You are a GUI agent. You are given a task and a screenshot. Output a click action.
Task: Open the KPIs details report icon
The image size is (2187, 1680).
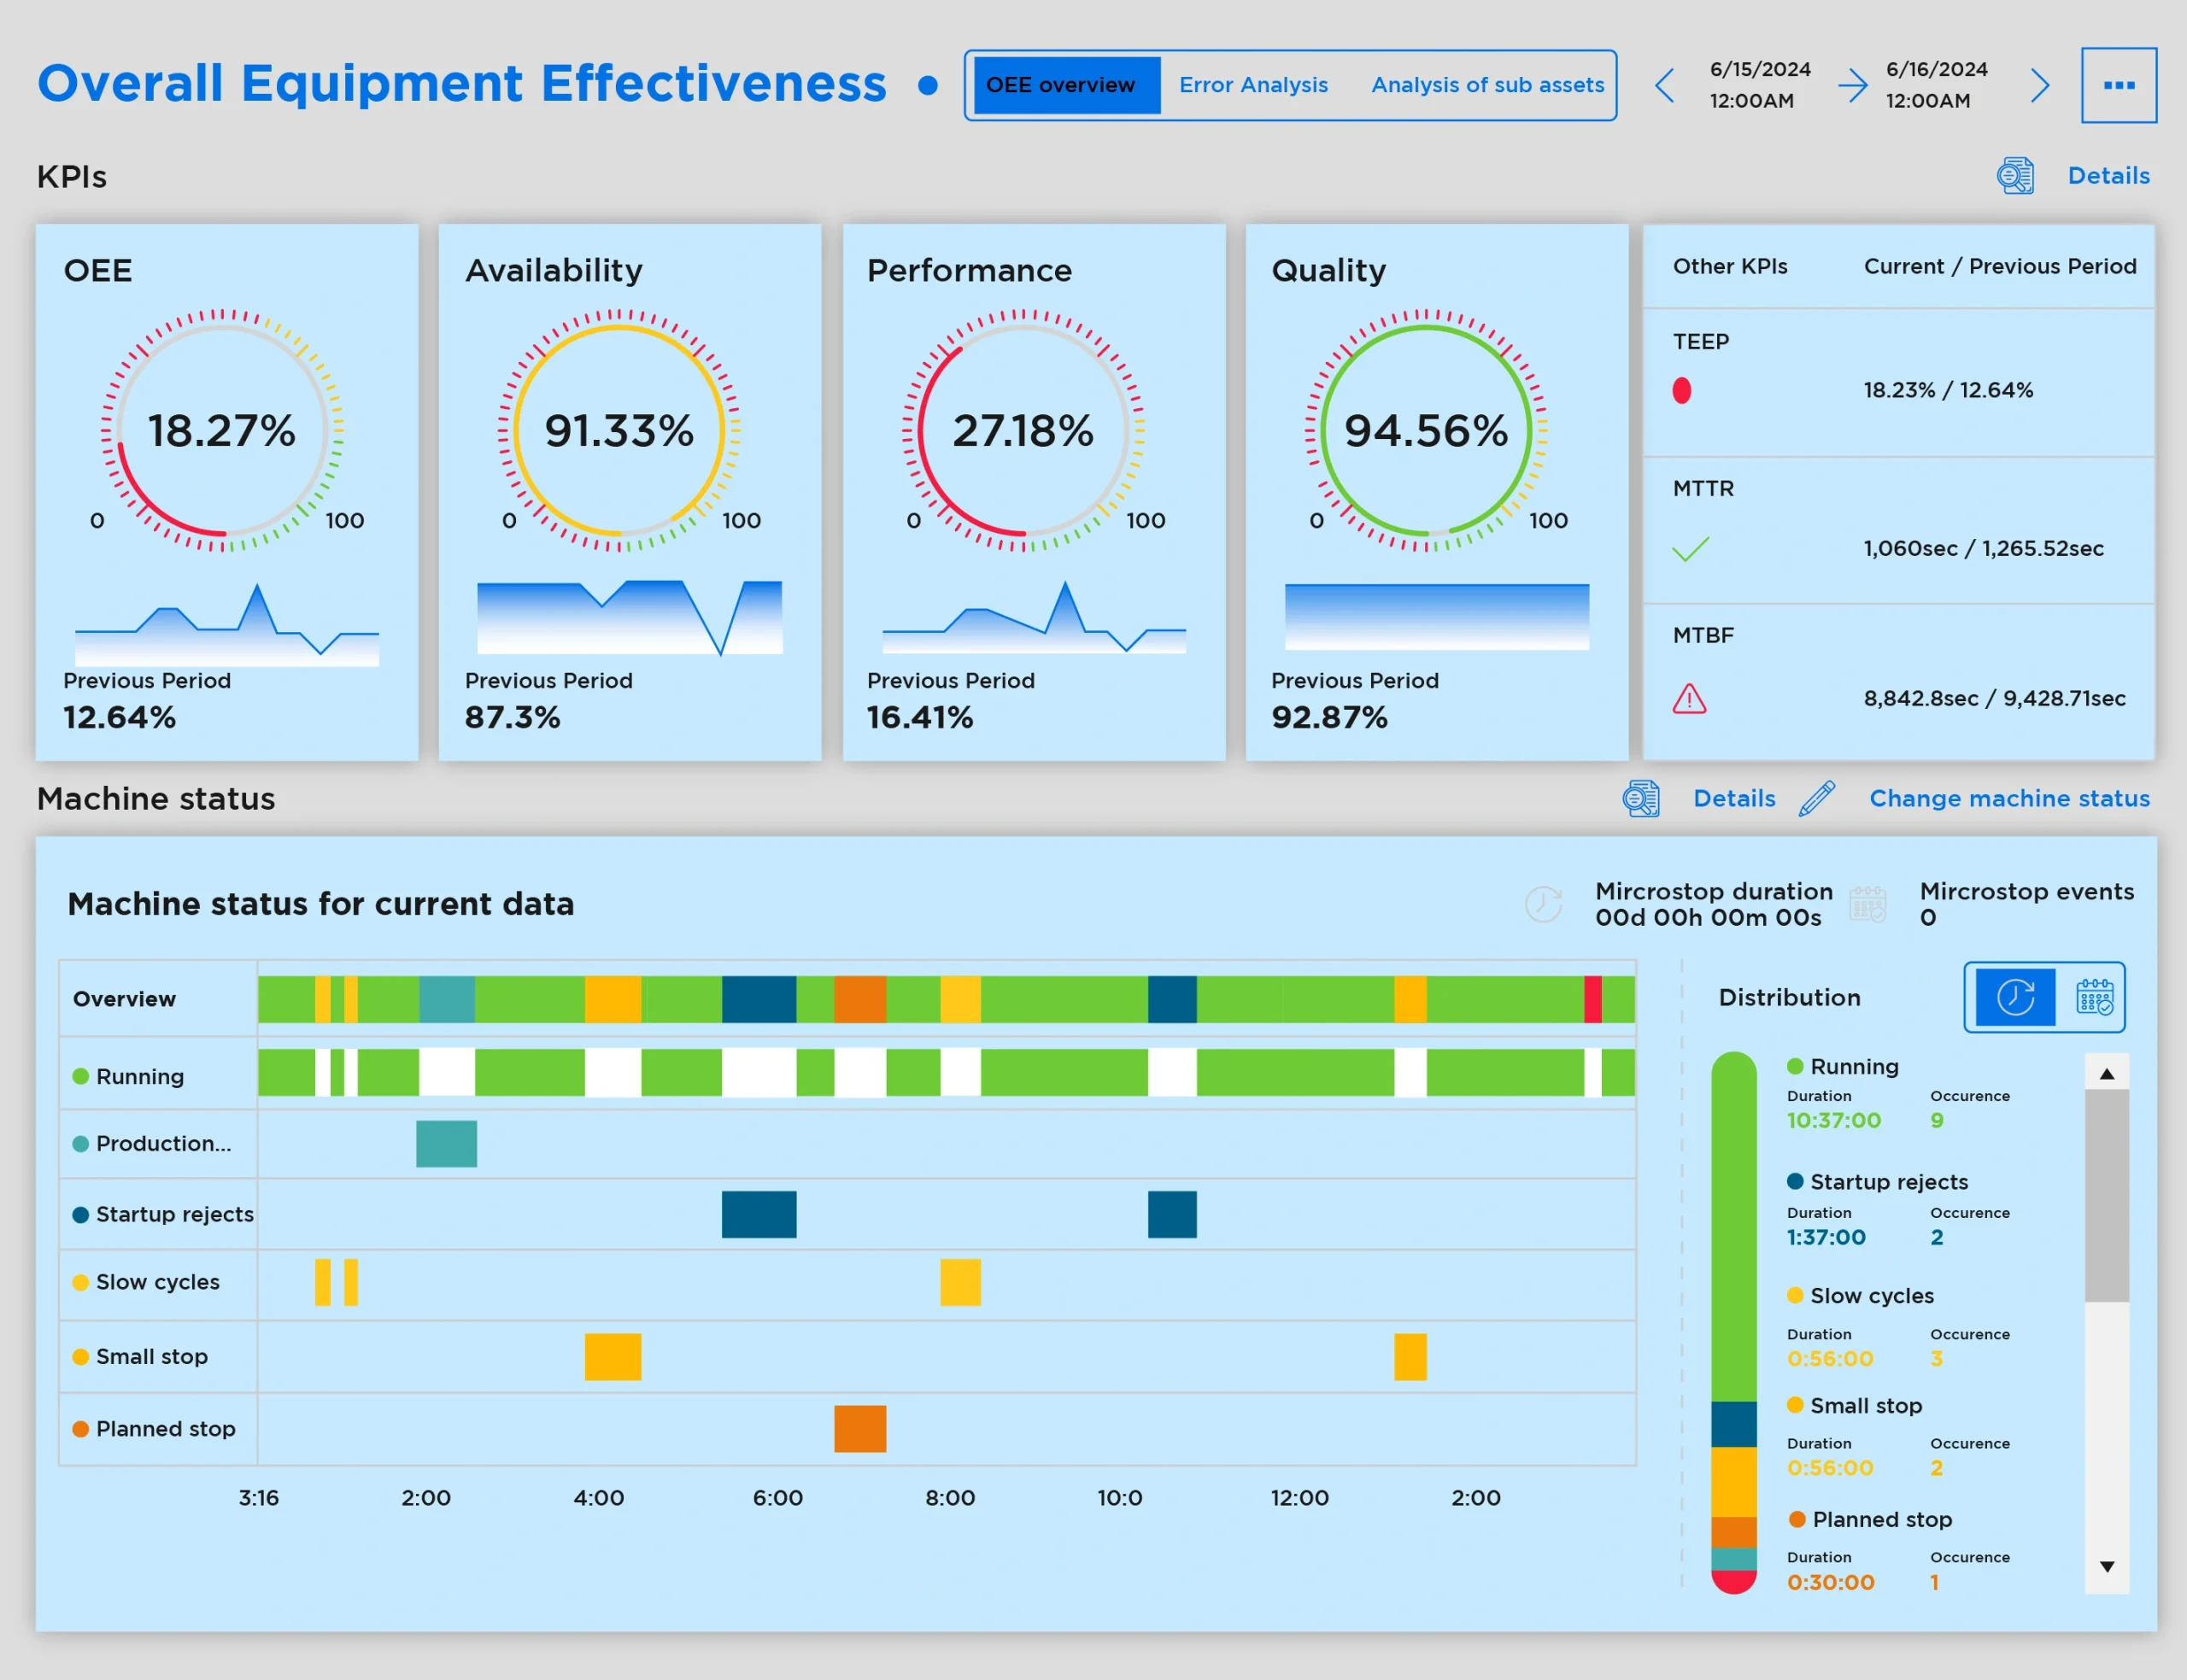2017,175
